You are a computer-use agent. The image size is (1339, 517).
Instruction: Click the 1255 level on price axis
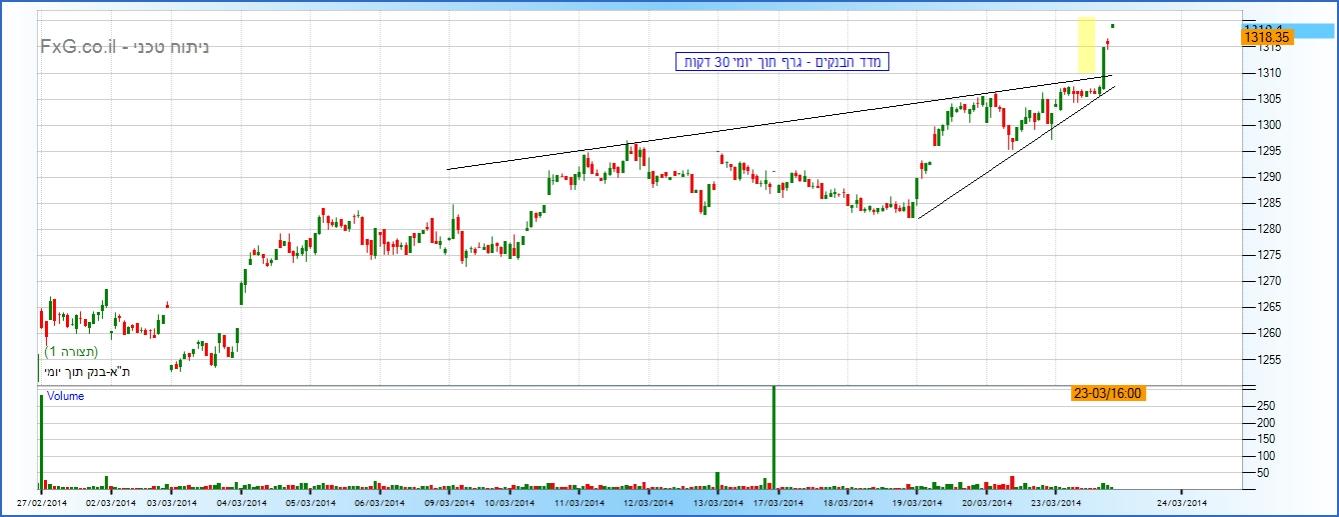(1256, 359)
